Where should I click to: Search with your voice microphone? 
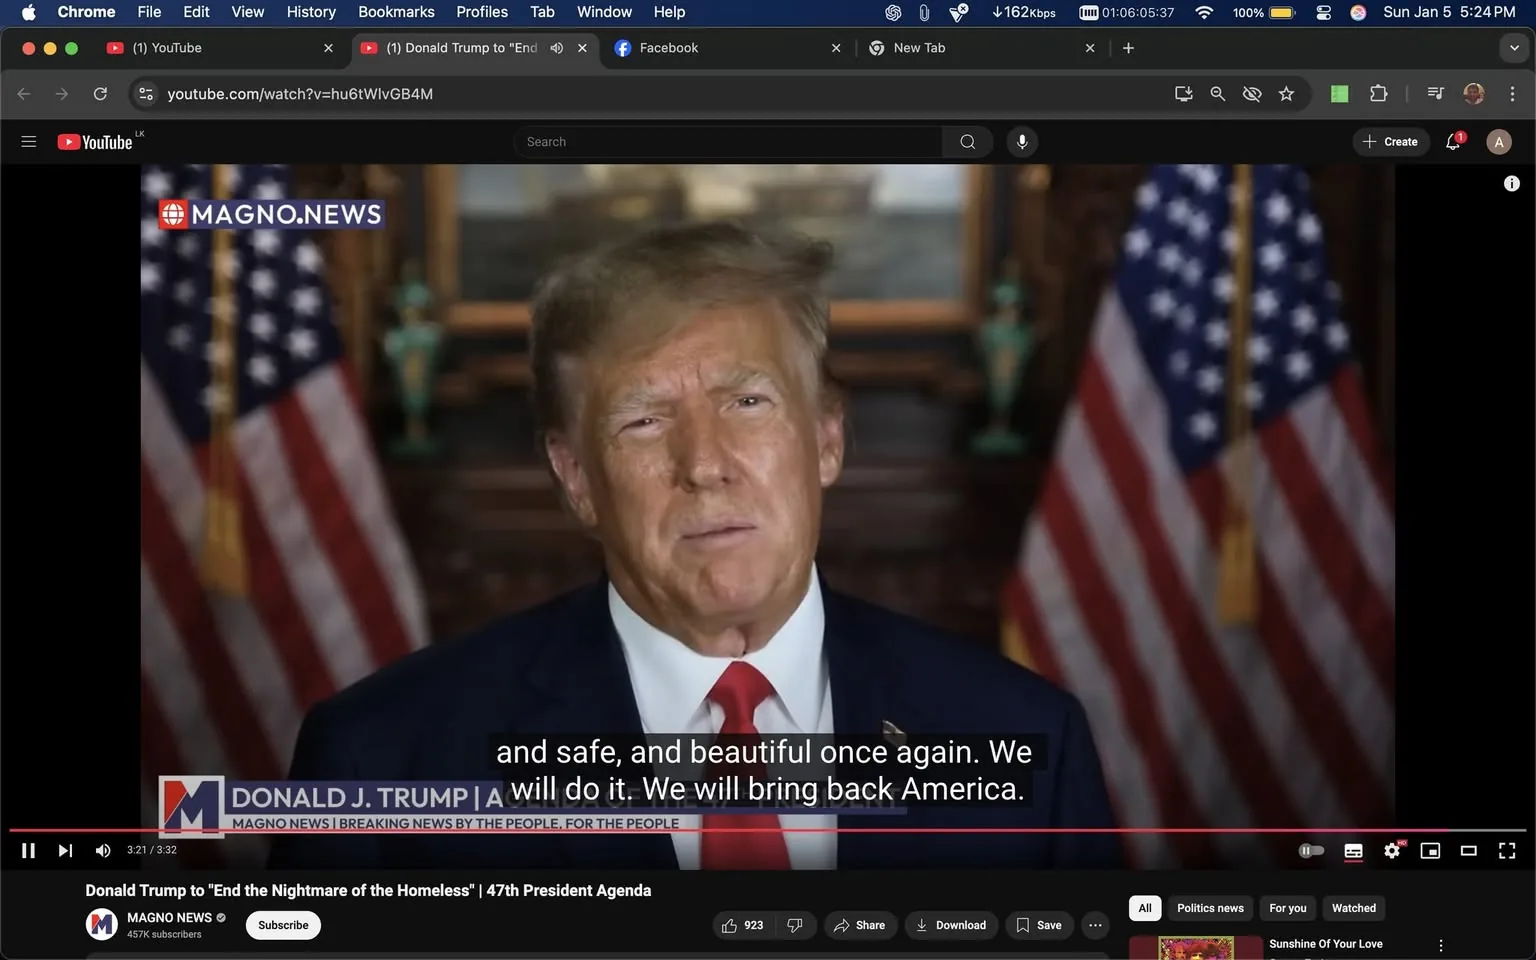[1022, 142]
